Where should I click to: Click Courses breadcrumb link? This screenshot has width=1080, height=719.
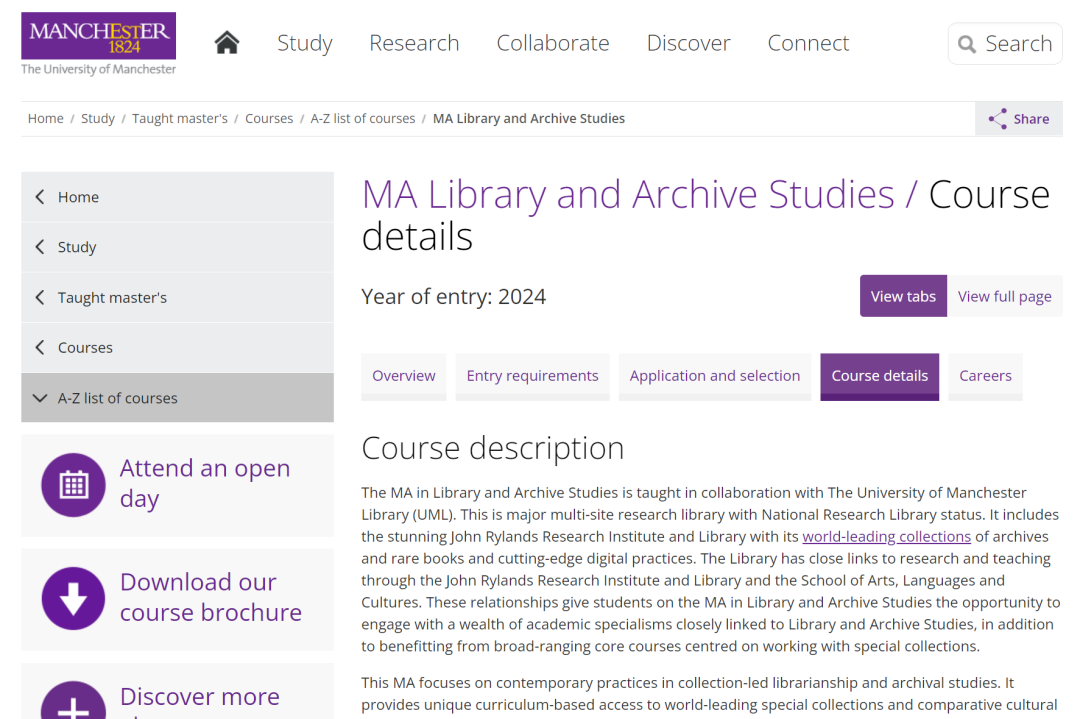click(269, 118)
